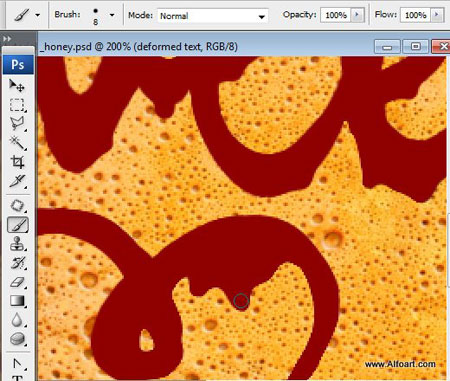This screenshot has height=381, width=450.
Task: Open the Flow slider arrow
Action: coord(437,15)
